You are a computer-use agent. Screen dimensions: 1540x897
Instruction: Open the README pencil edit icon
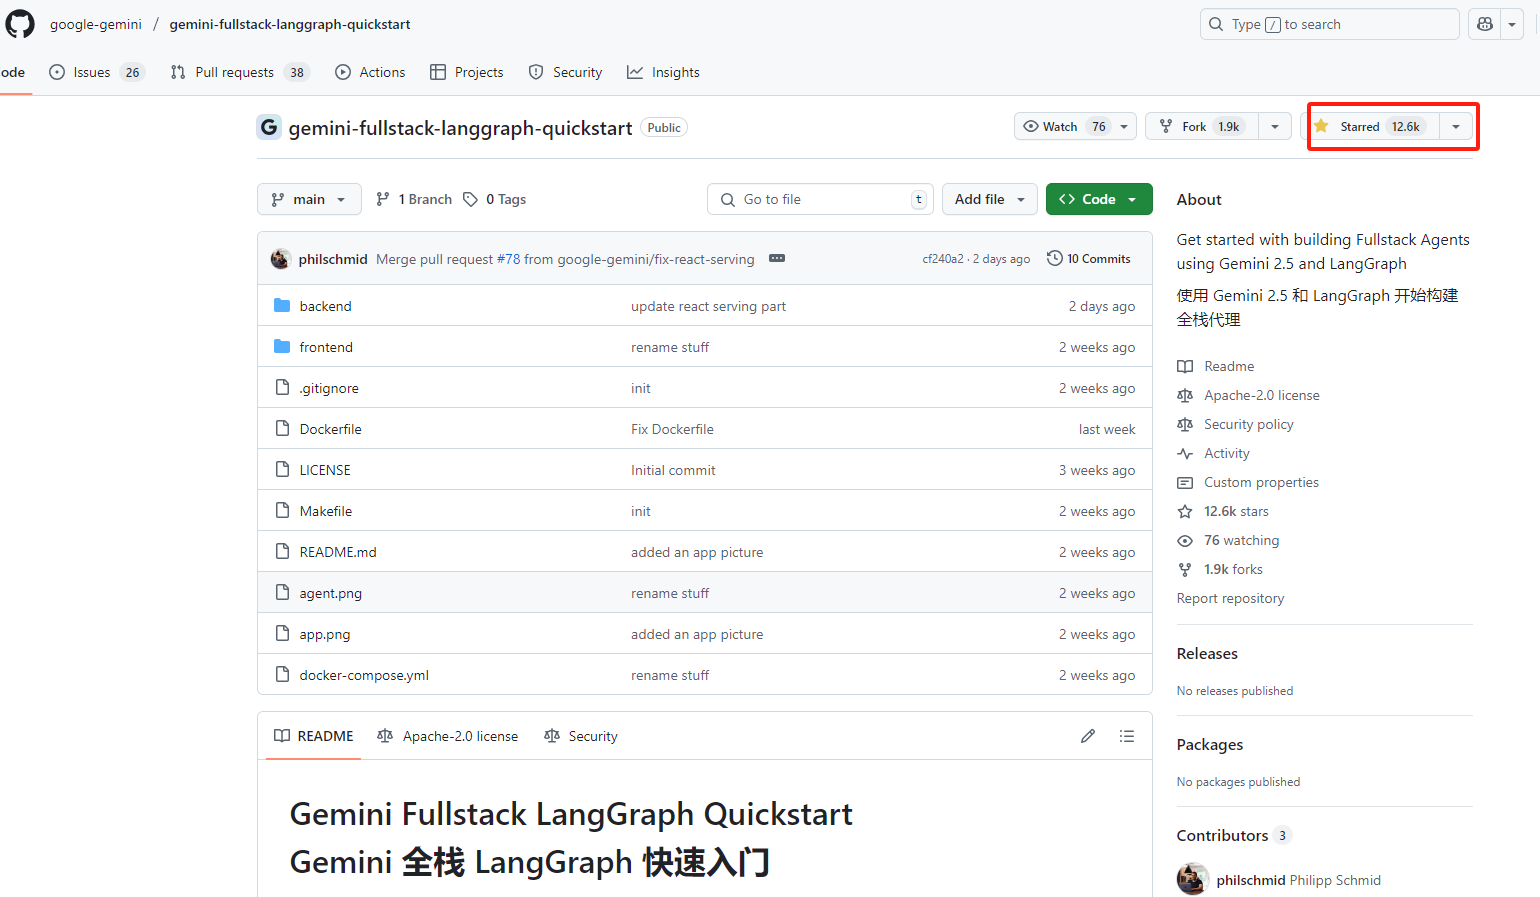pos(1088,736)
